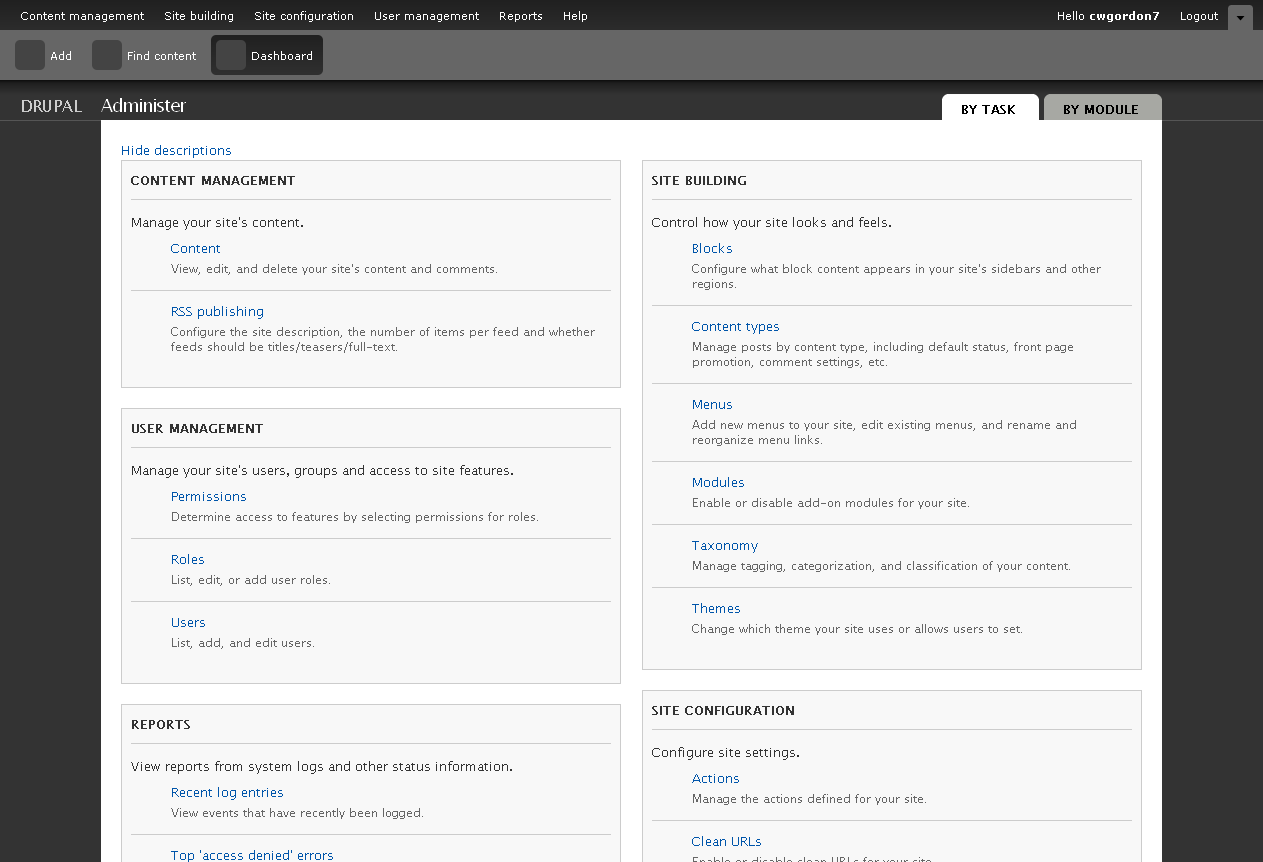
Task: Open the Reports menu
Action: (521, 16)
